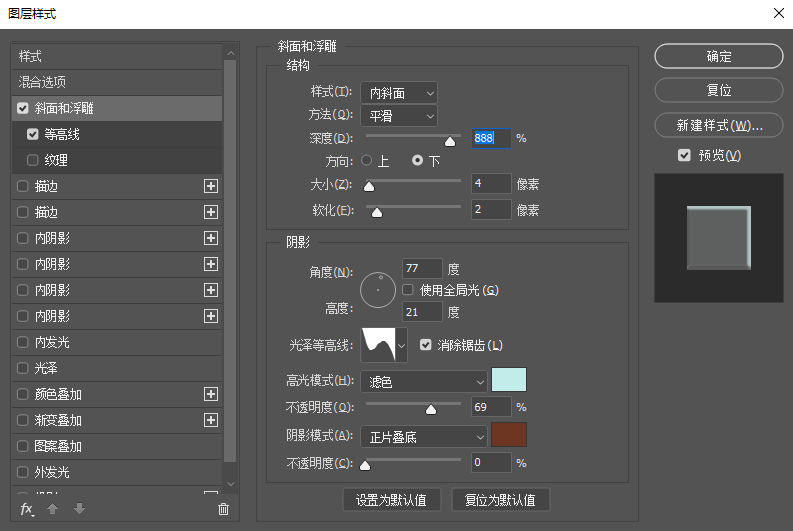Click the circular 角度 angle dial
The width and height of the screenshot is (793, 531).
[x=379, y=290]
